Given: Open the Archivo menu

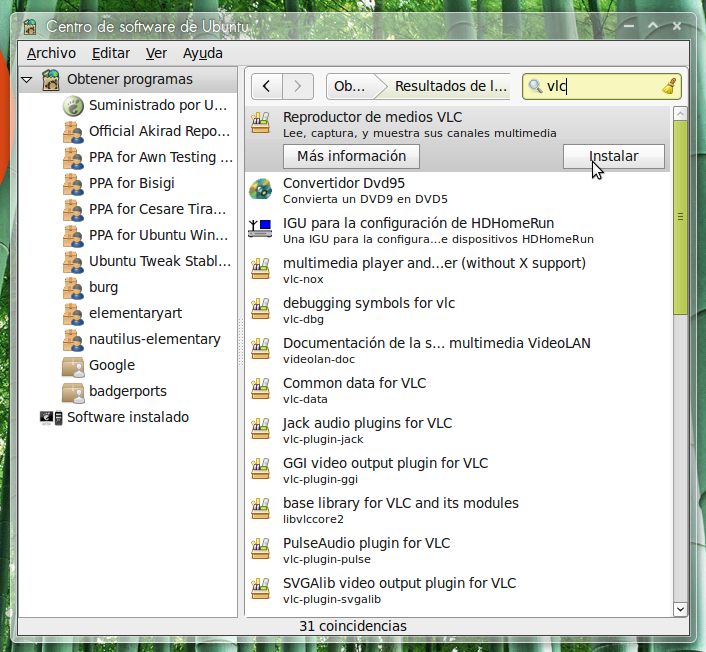Looking at the screenshot, I should click(x=51, y=53).
